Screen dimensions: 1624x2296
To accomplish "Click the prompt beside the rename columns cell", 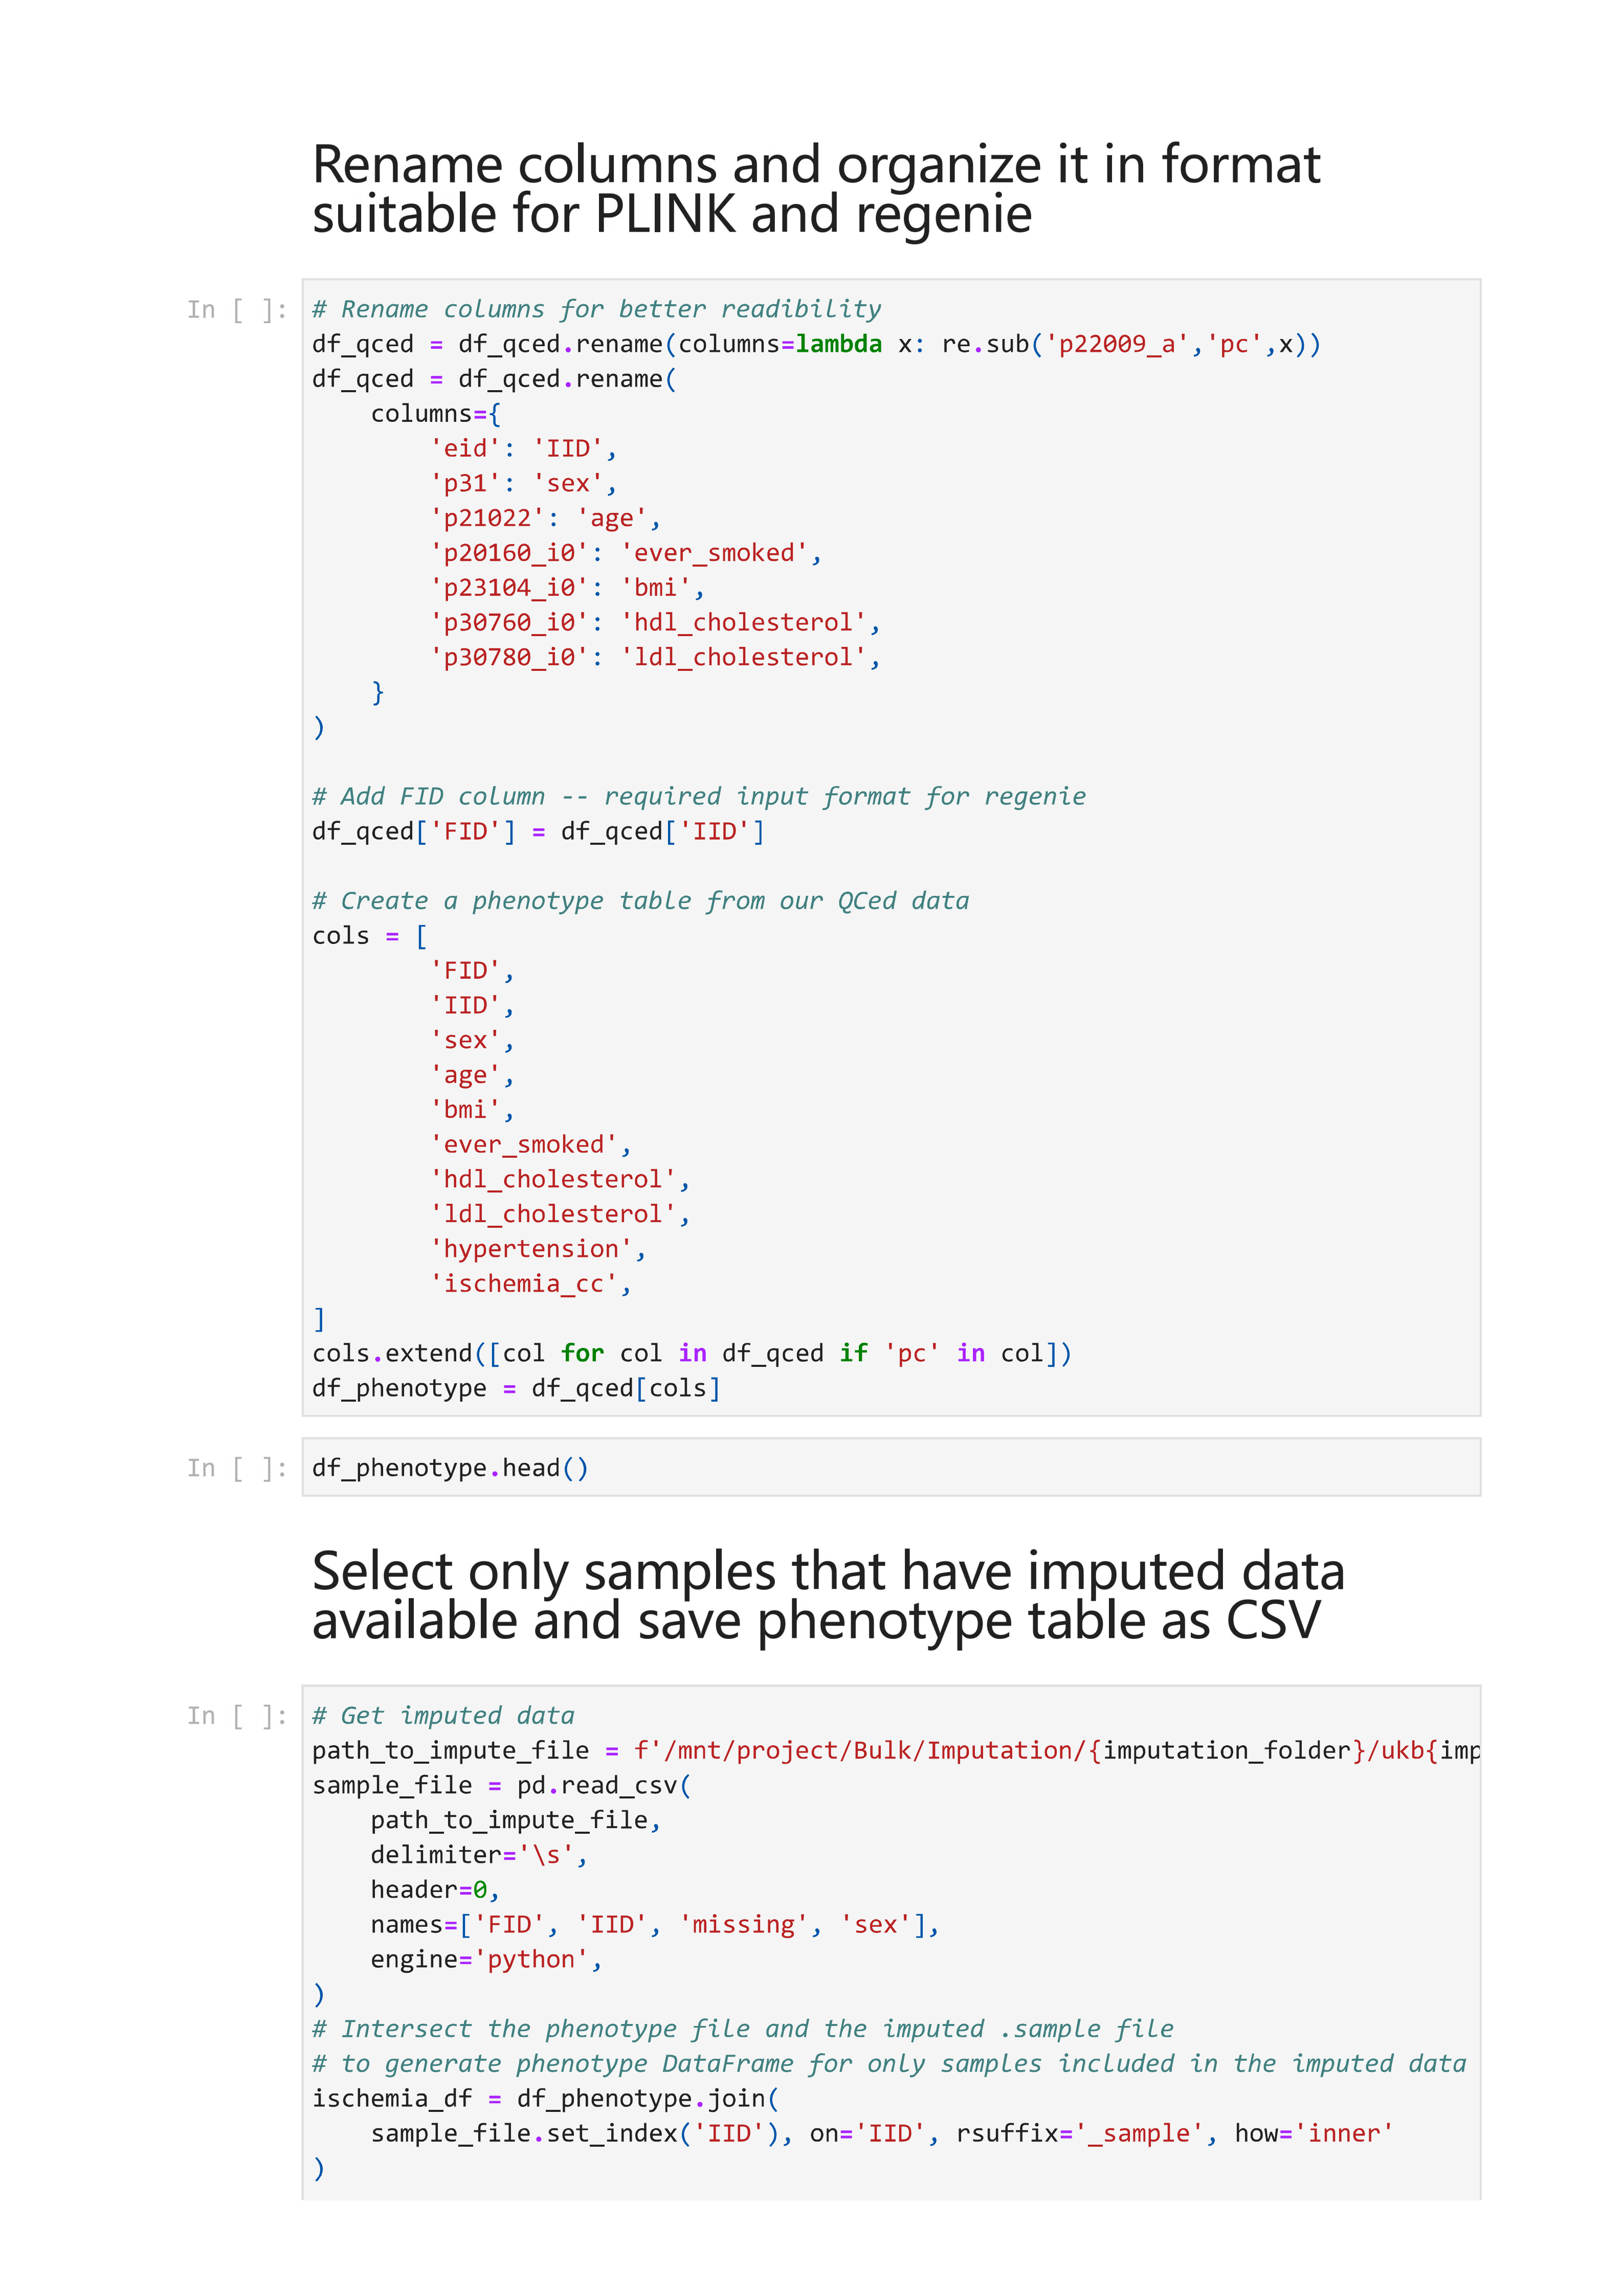I will pos(236,310).
